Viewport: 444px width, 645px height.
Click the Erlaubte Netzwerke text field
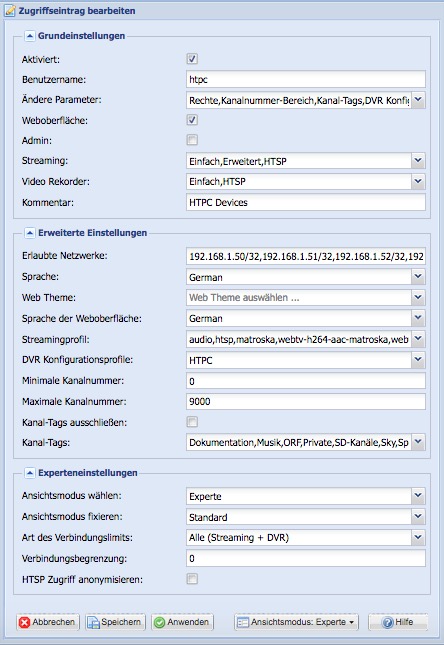point(306,256)
